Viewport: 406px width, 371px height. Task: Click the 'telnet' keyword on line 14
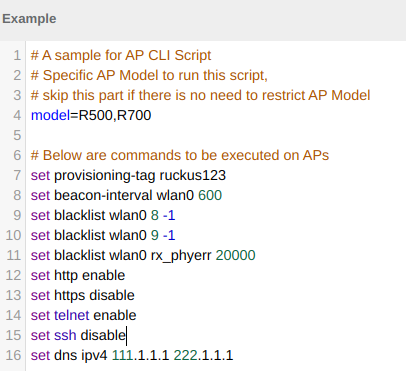point(72,315)
